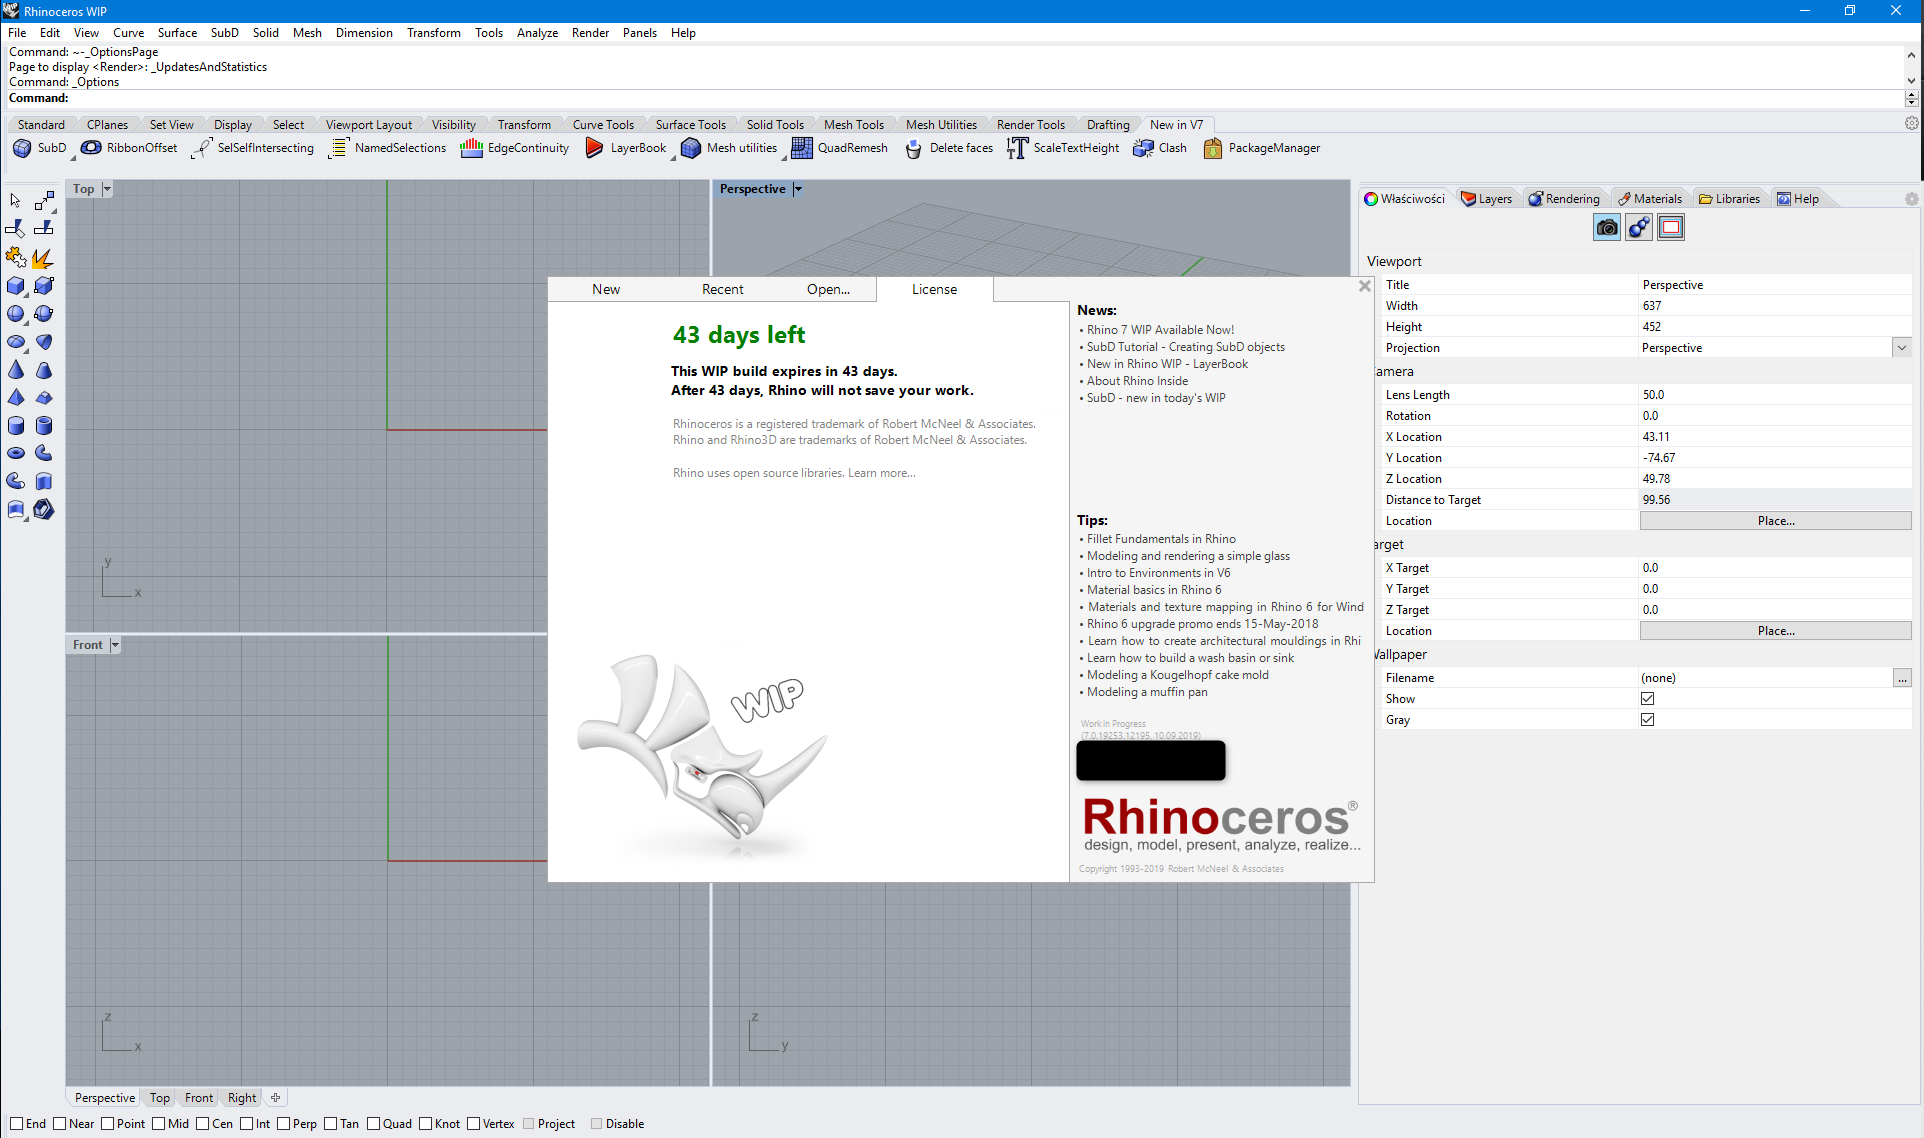Open the Projection dropdown
This screenshot has height=1138, width=1924.
point(1901,347)
